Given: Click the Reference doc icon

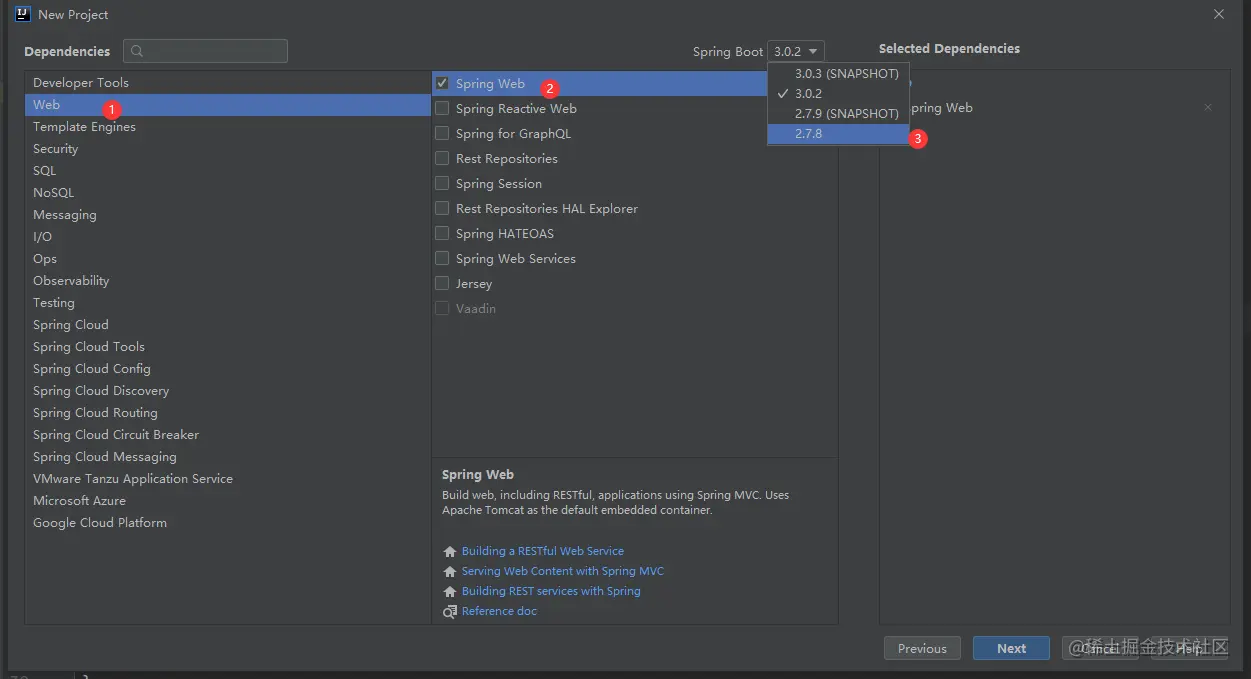Looking at the screenshot, I should click(450, 611).
